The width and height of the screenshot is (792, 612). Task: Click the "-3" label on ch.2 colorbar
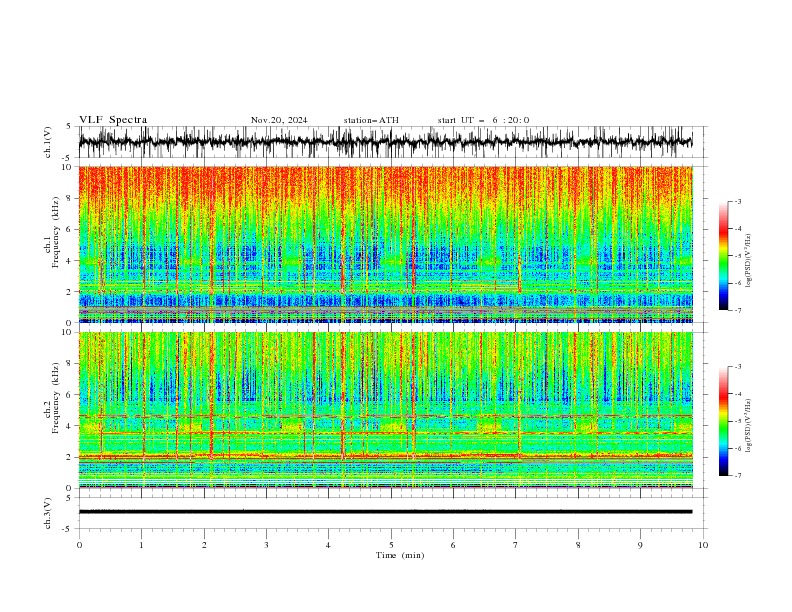(x=738, y=367)
